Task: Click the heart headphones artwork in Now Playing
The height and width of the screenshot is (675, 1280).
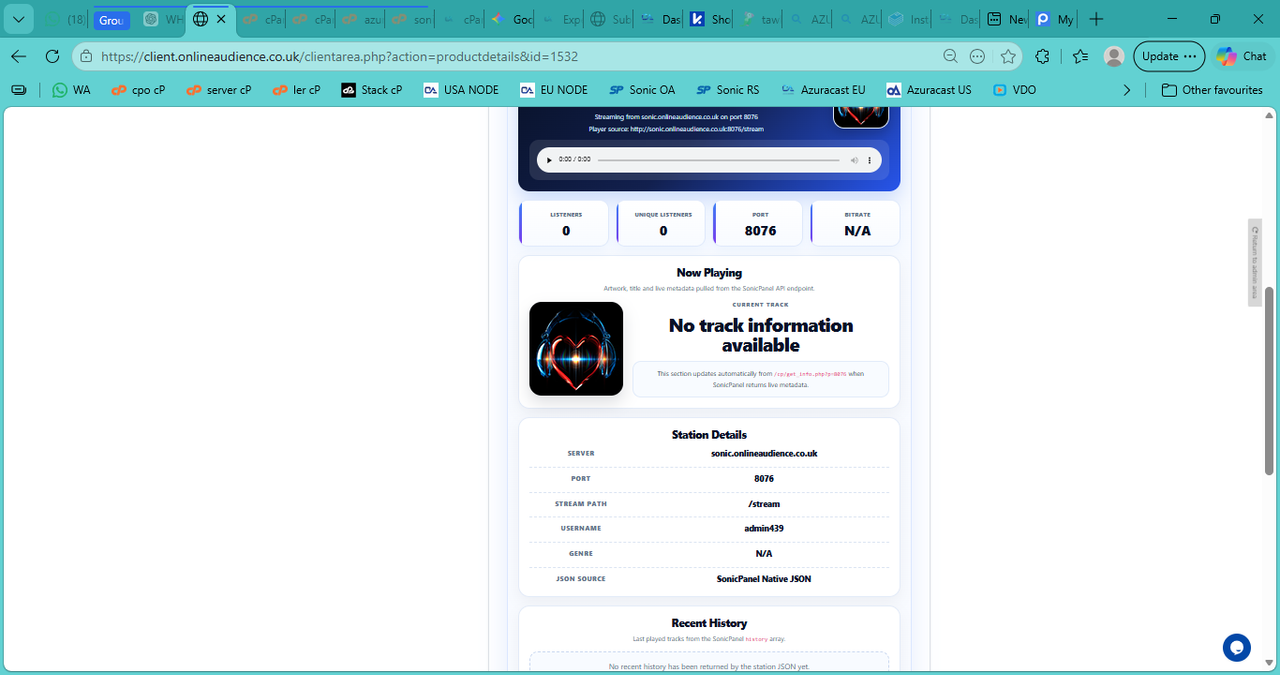Action: pyautogui.click(x=576, y=348)
